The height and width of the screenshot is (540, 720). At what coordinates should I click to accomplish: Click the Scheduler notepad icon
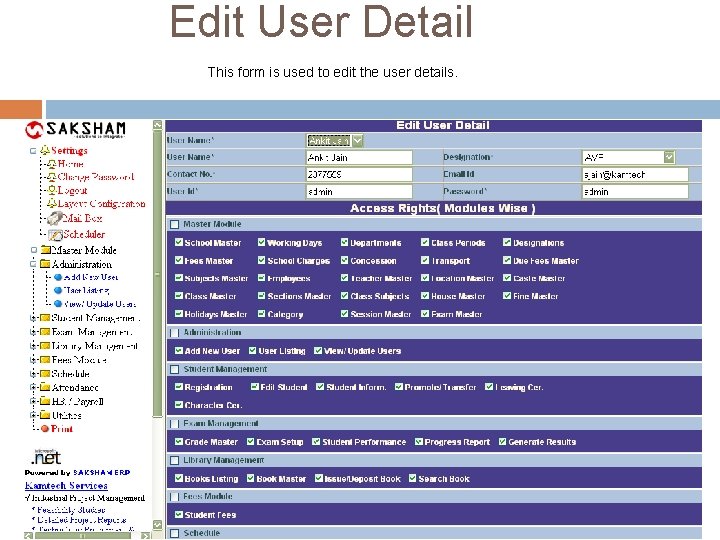click(x=55, y=235)
